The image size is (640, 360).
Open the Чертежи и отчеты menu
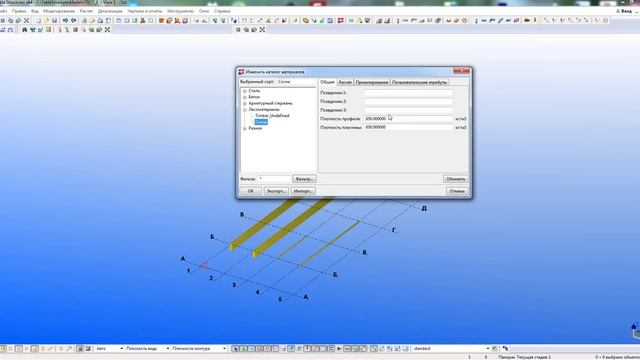coord(145,11)
